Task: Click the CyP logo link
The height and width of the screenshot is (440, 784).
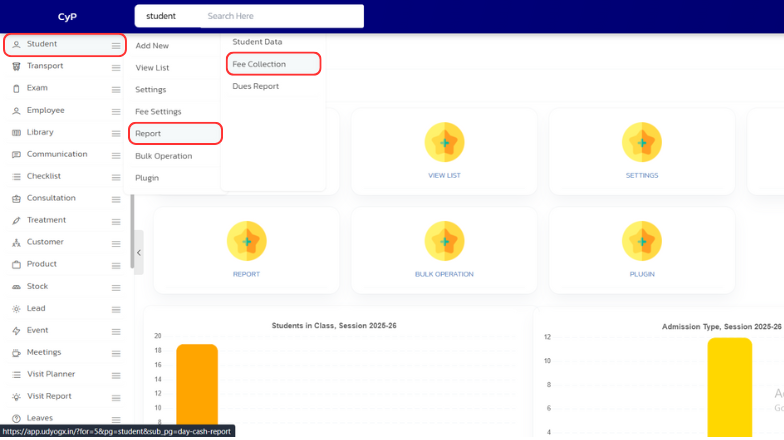Action: click(x=67, y=16)
